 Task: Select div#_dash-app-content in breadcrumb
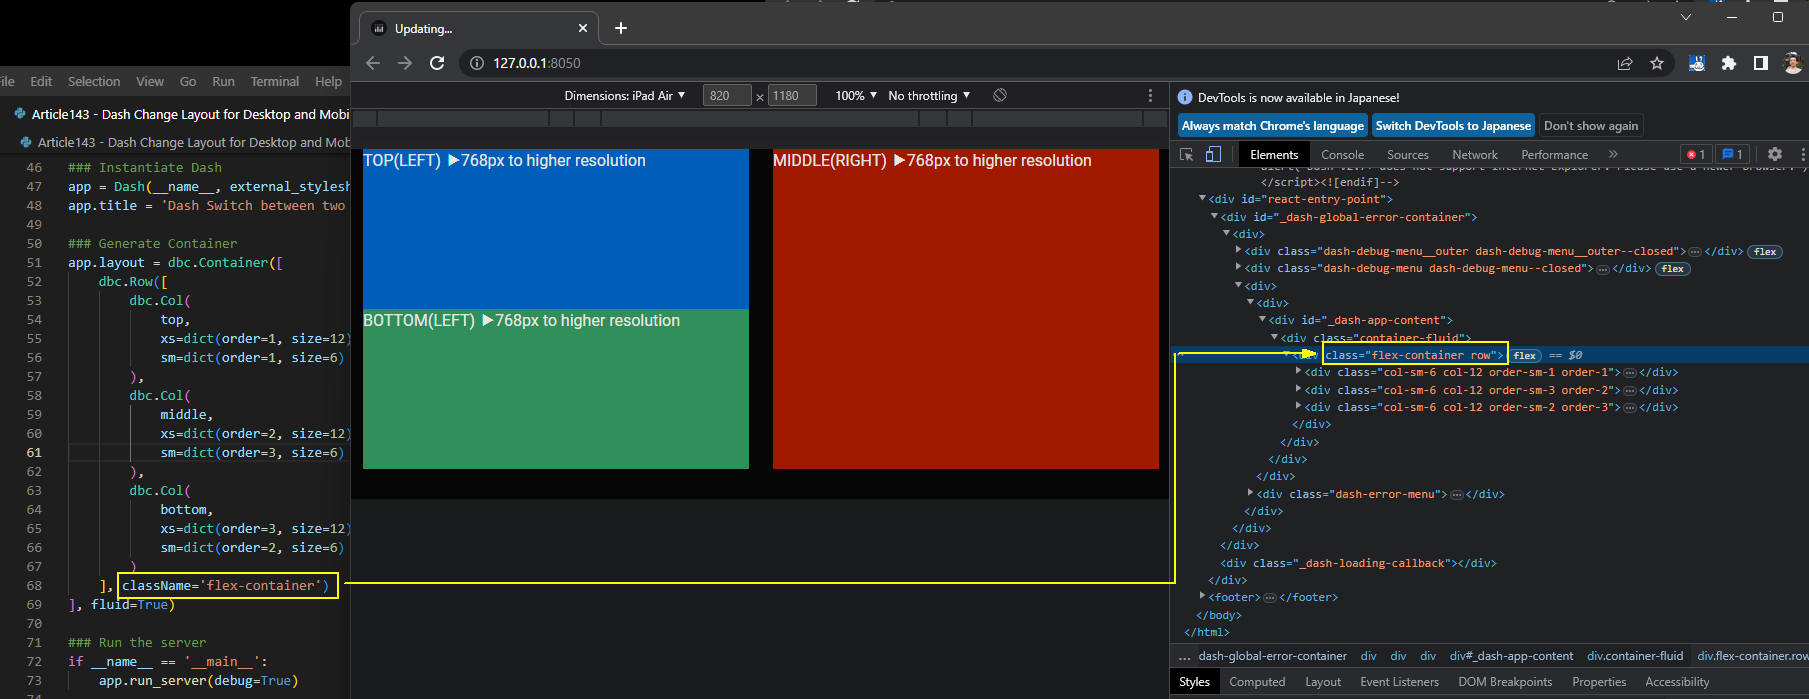pos(1511,656)
